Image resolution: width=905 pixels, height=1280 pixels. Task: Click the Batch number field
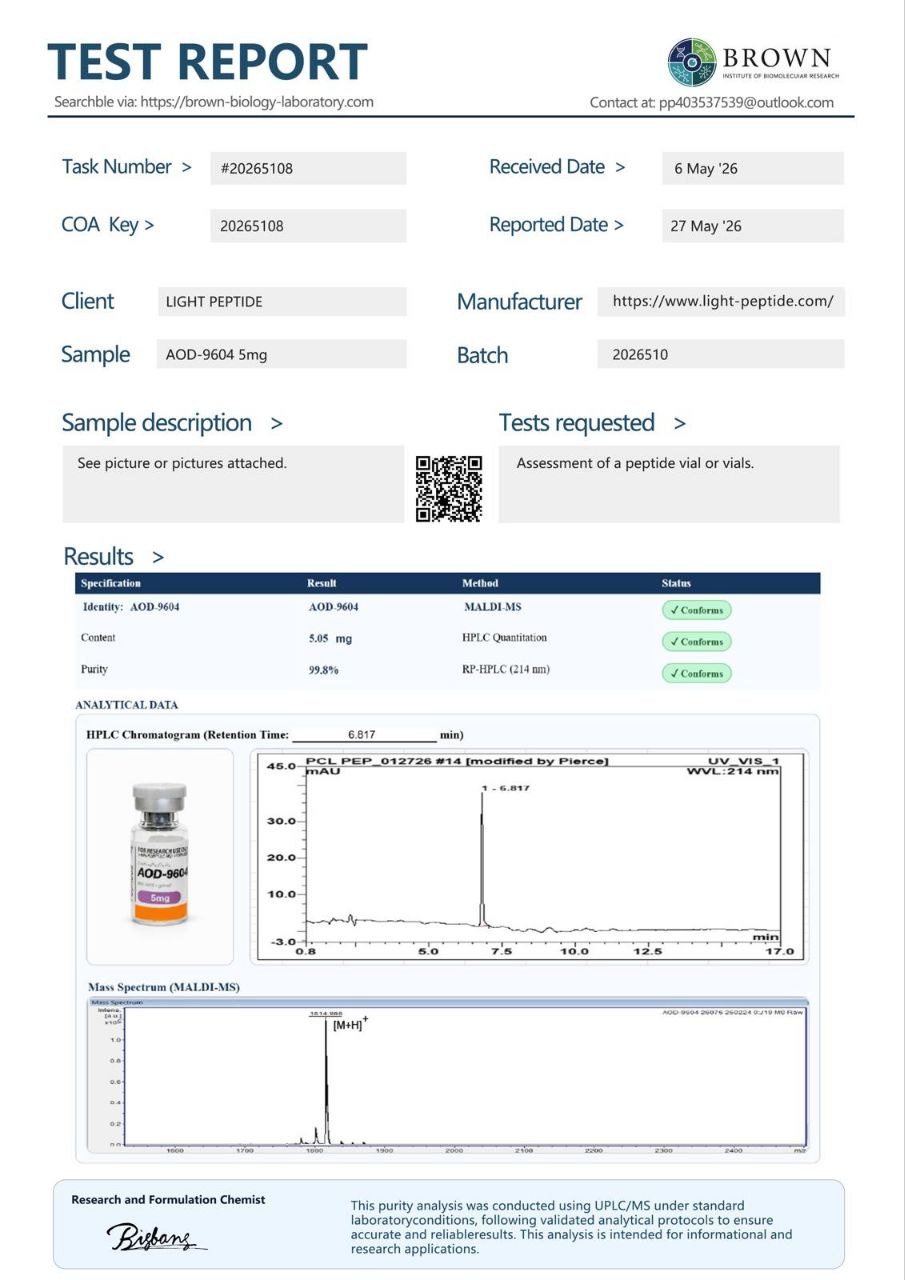(722, 354)
